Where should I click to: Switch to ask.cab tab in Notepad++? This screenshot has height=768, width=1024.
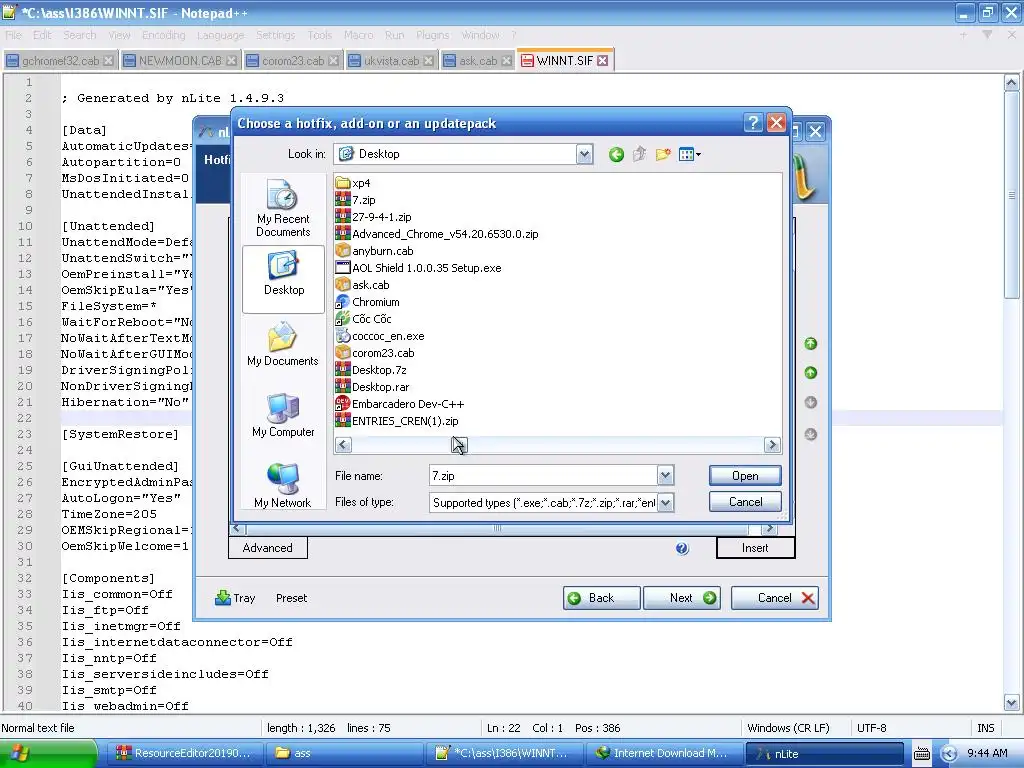[477, 61]
